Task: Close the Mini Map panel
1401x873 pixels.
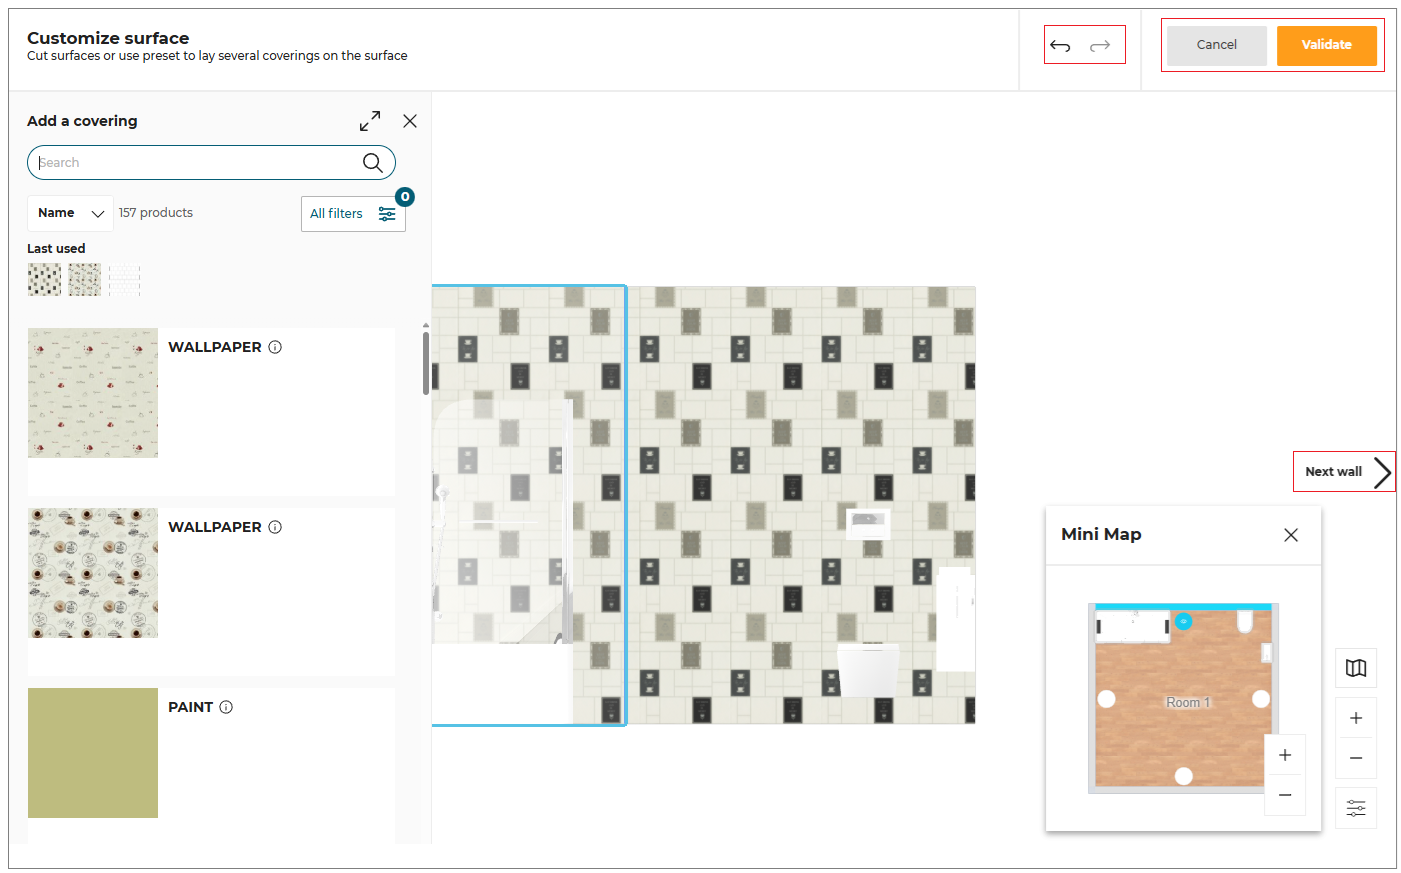Action: click(1290, 535)
